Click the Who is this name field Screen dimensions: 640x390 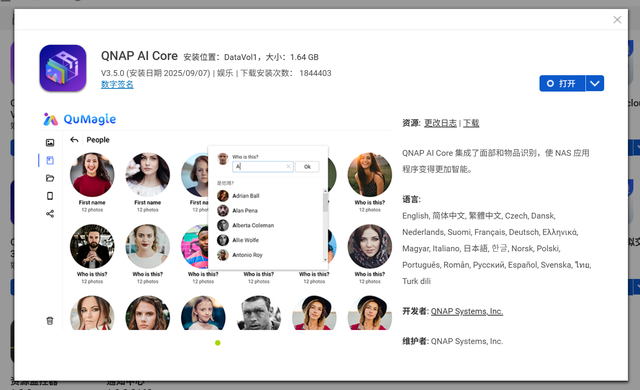point(262,166)
